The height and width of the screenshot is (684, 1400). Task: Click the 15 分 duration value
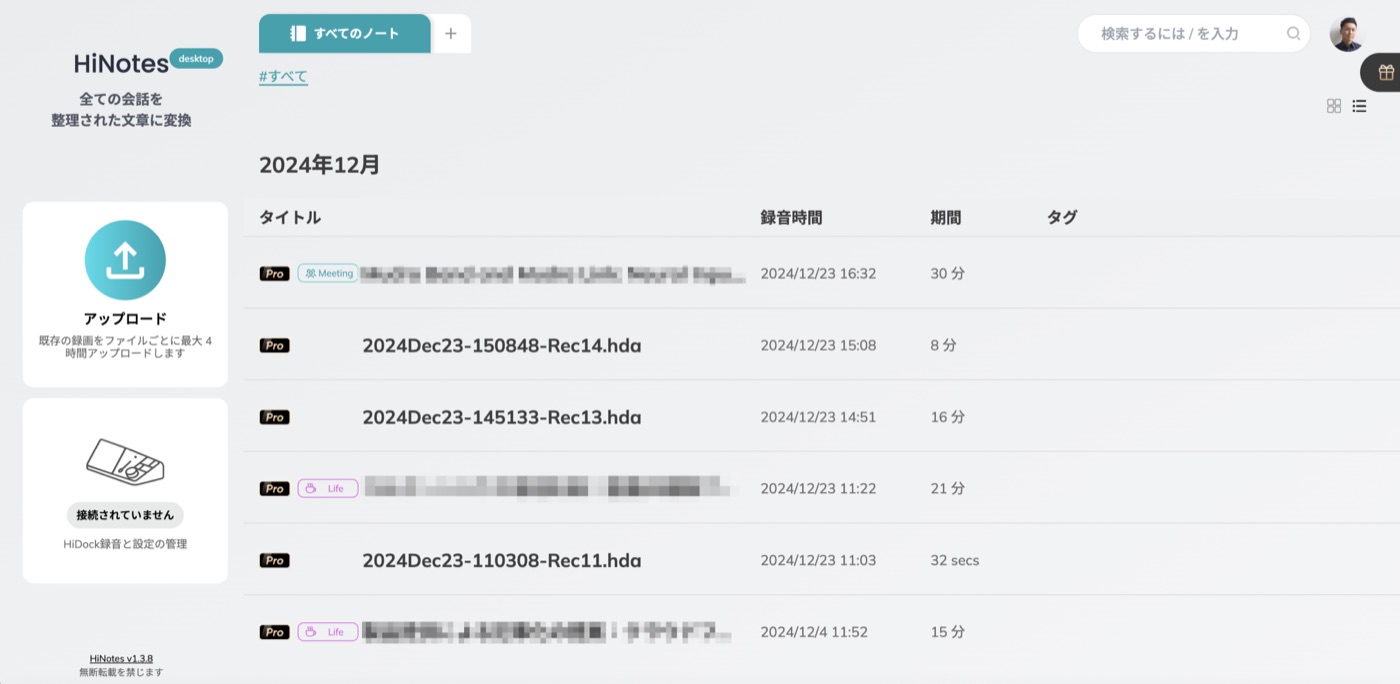[947, 632]
